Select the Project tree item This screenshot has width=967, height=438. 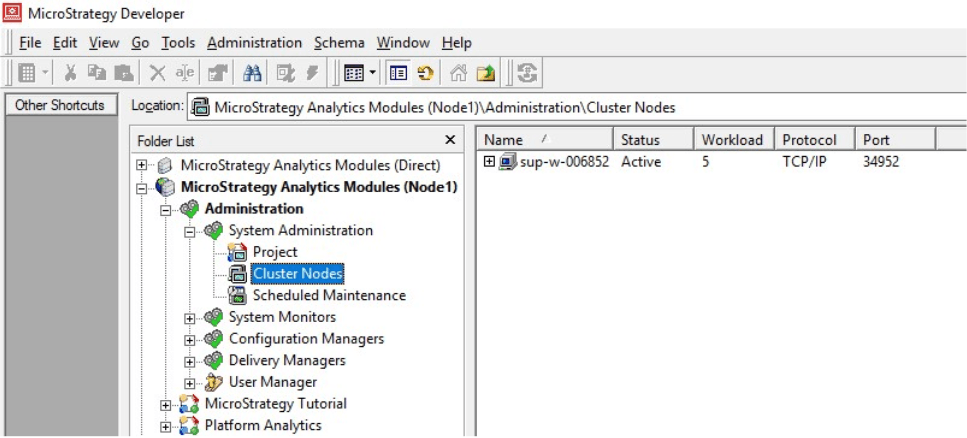tap(275, 252)
